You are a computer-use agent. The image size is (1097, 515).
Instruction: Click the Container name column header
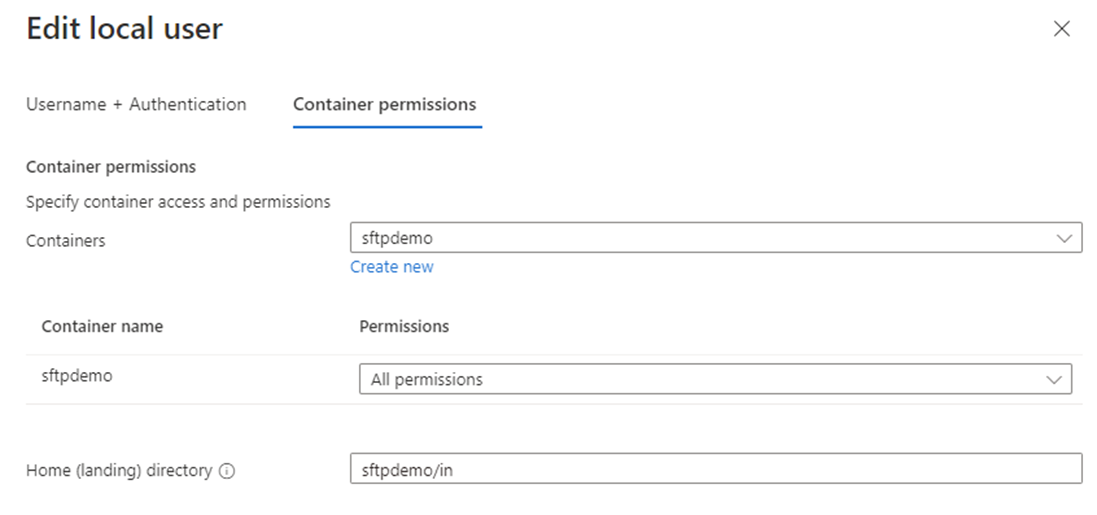click(x=102, y=327)
